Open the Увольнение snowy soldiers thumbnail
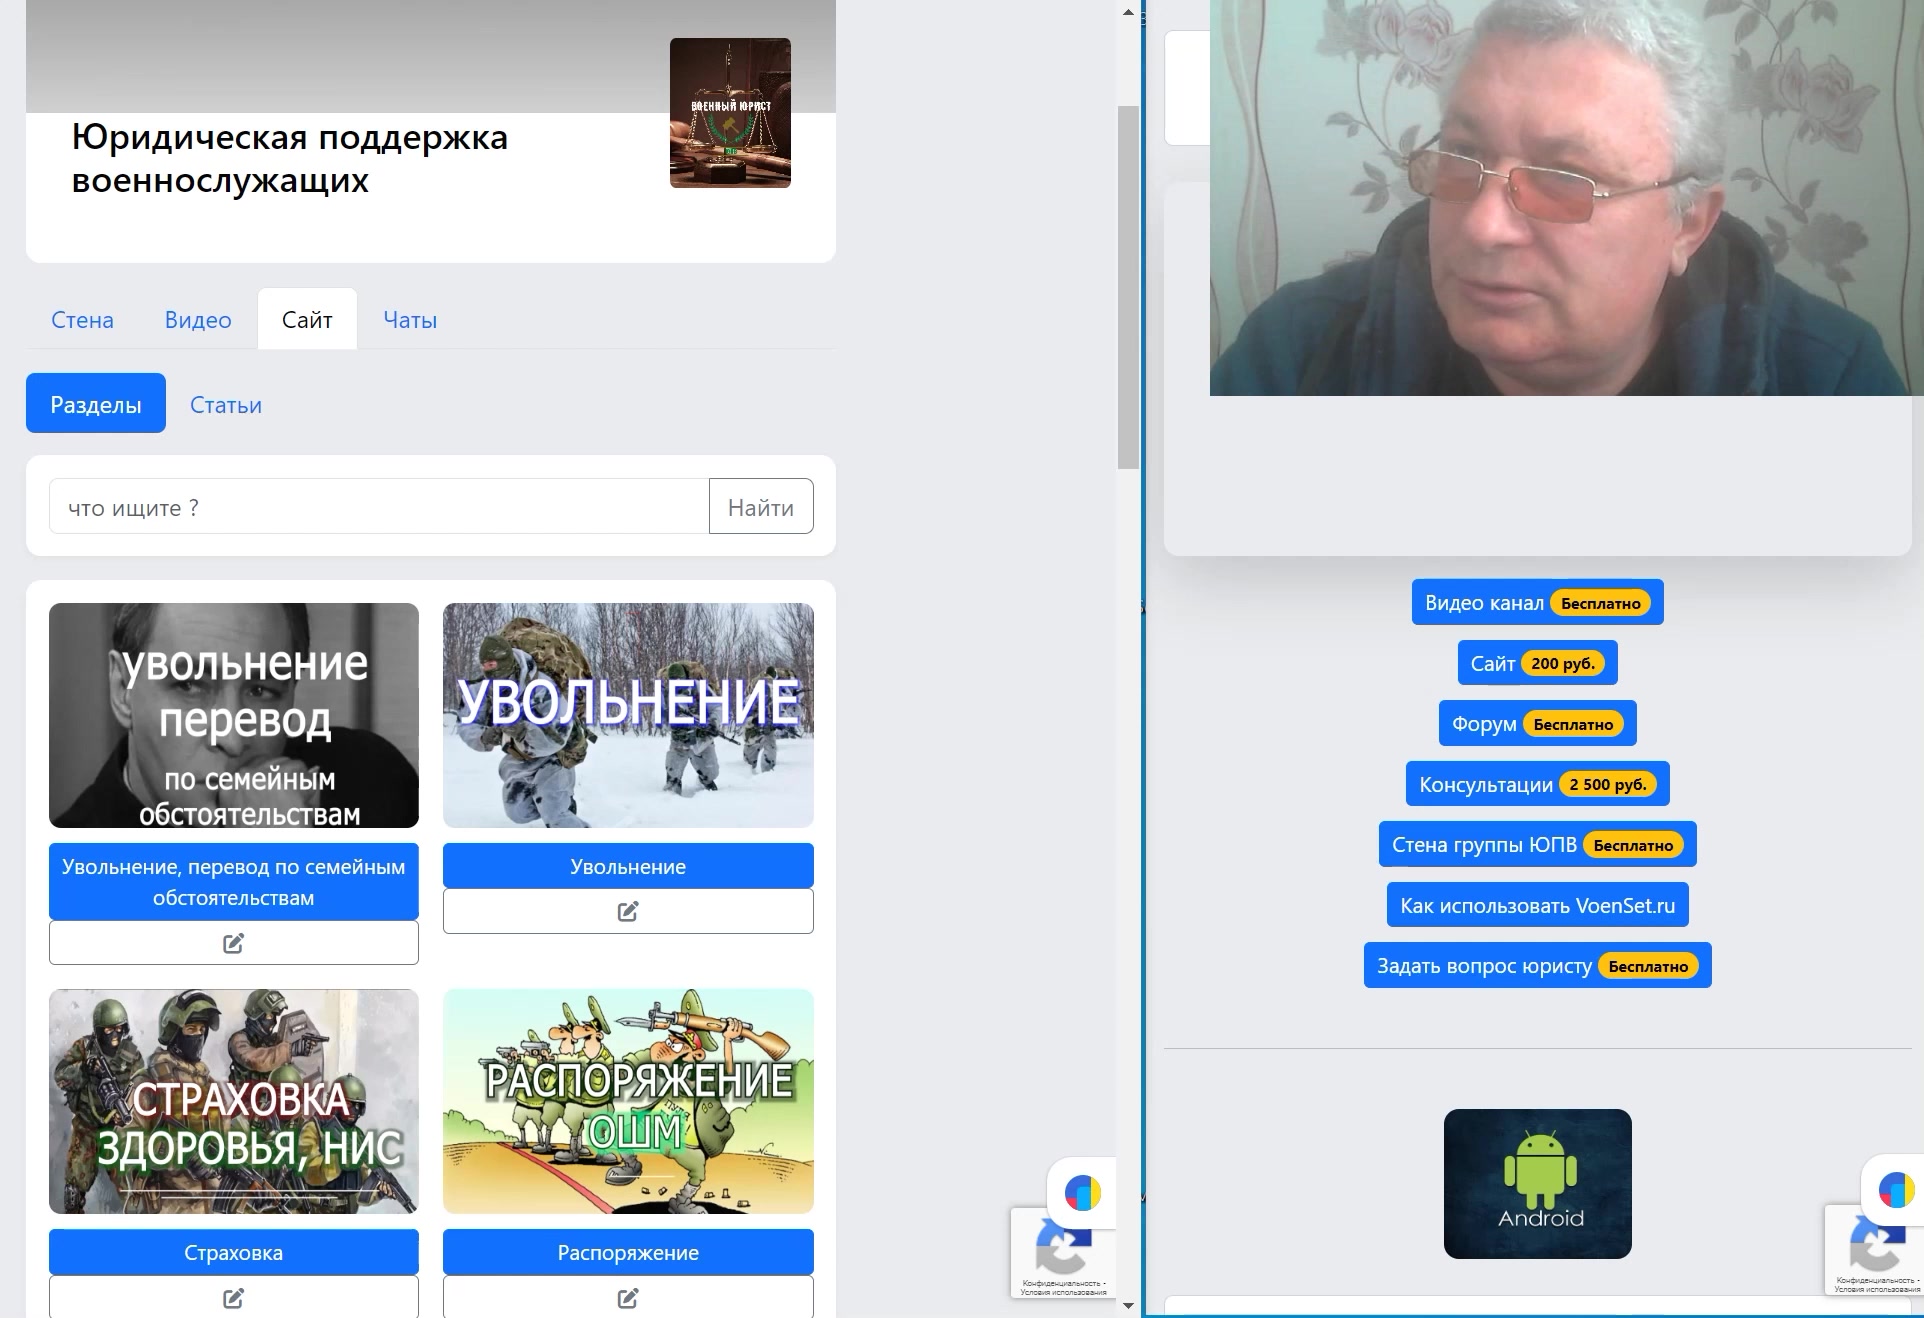1924x1318 pixels. (628, 715)
